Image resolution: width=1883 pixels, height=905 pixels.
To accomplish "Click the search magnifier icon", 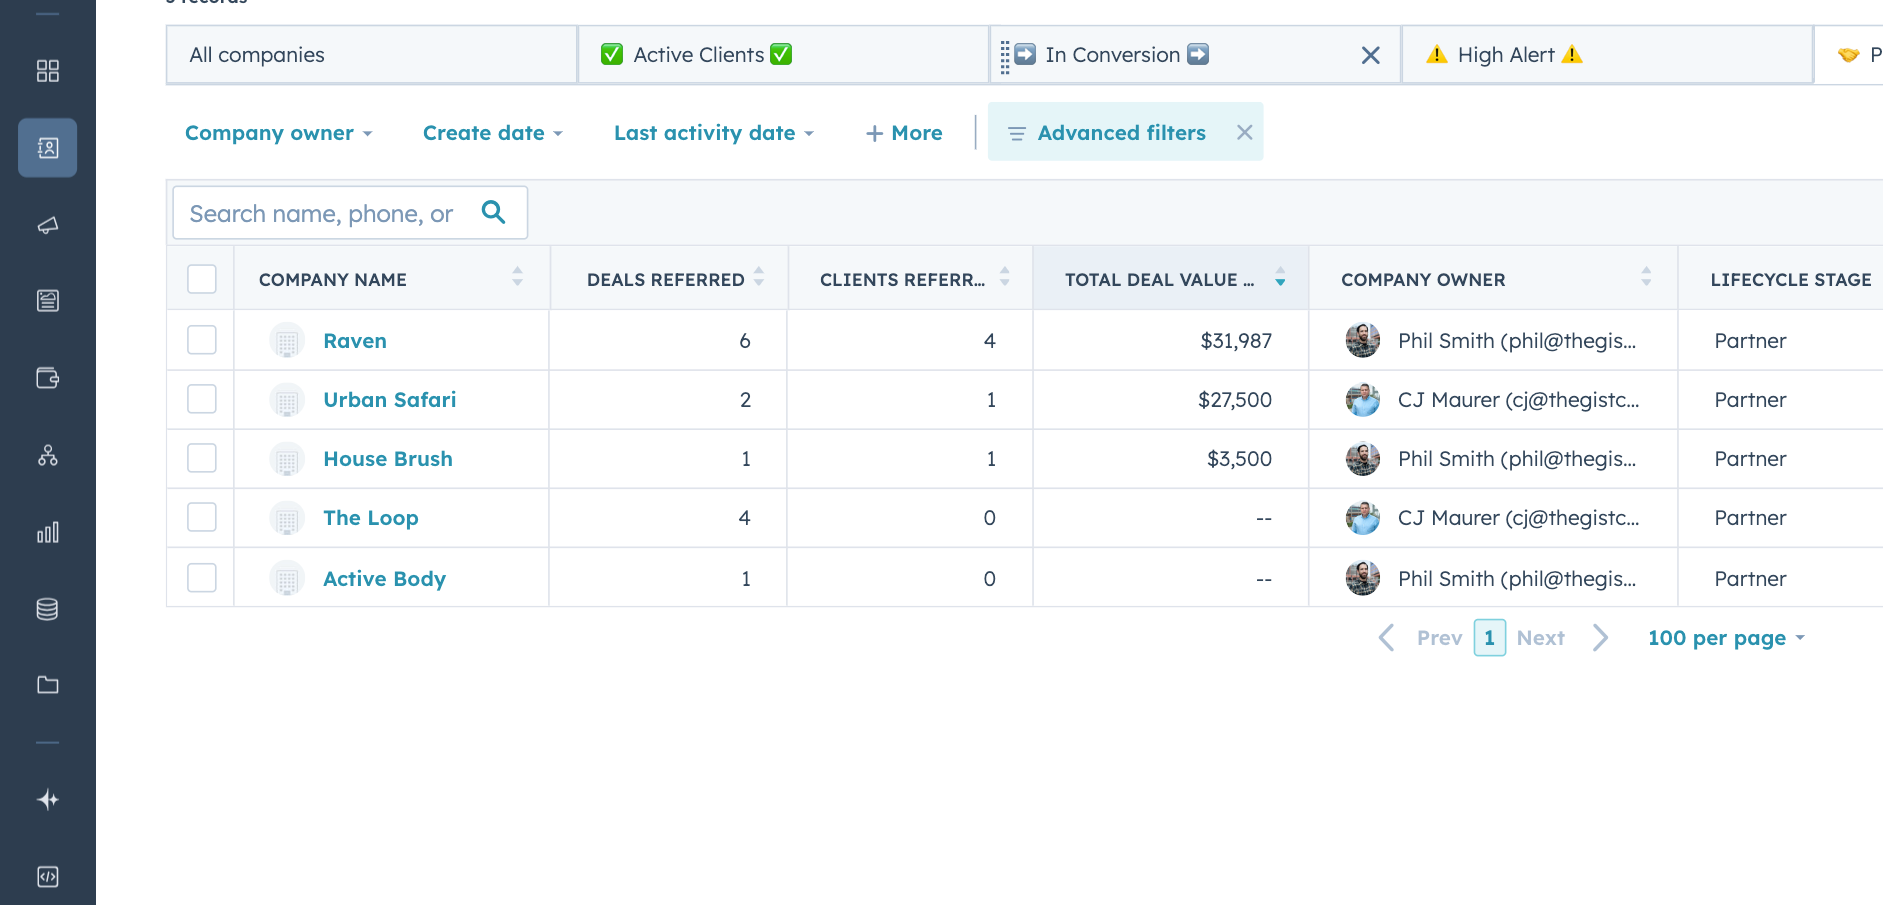I will [493, 212].
